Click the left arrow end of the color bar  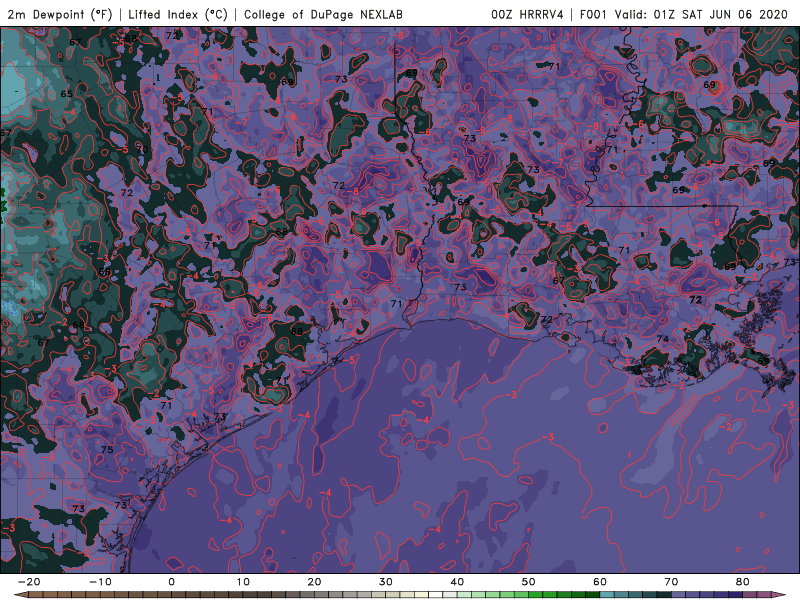coord(19,594)
